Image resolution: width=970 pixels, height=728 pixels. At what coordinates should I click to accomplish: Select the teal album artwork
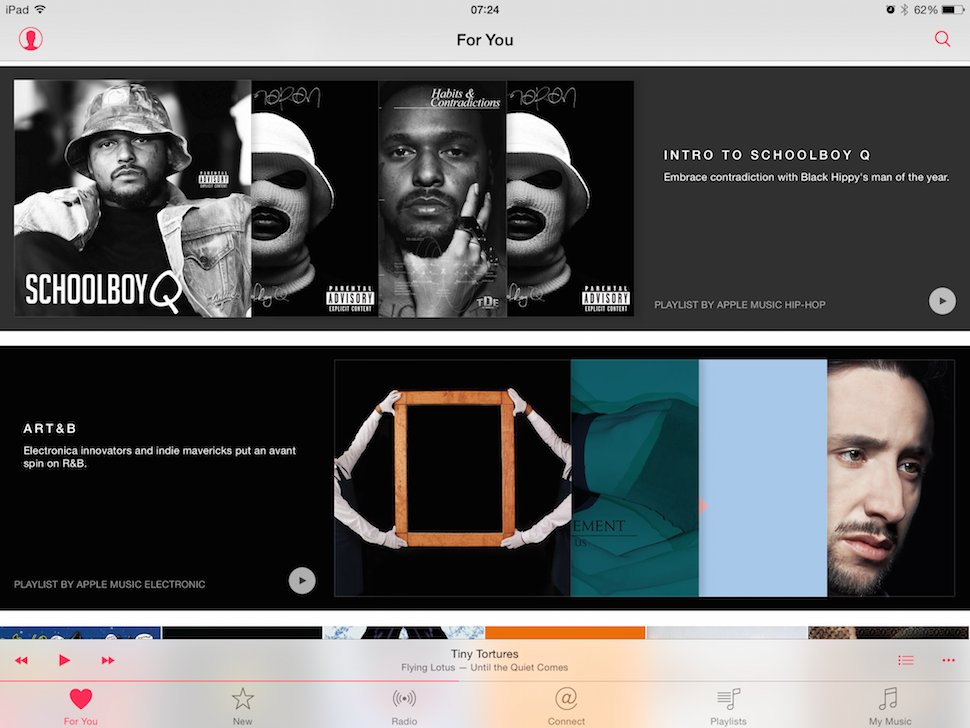pos(635,478)
